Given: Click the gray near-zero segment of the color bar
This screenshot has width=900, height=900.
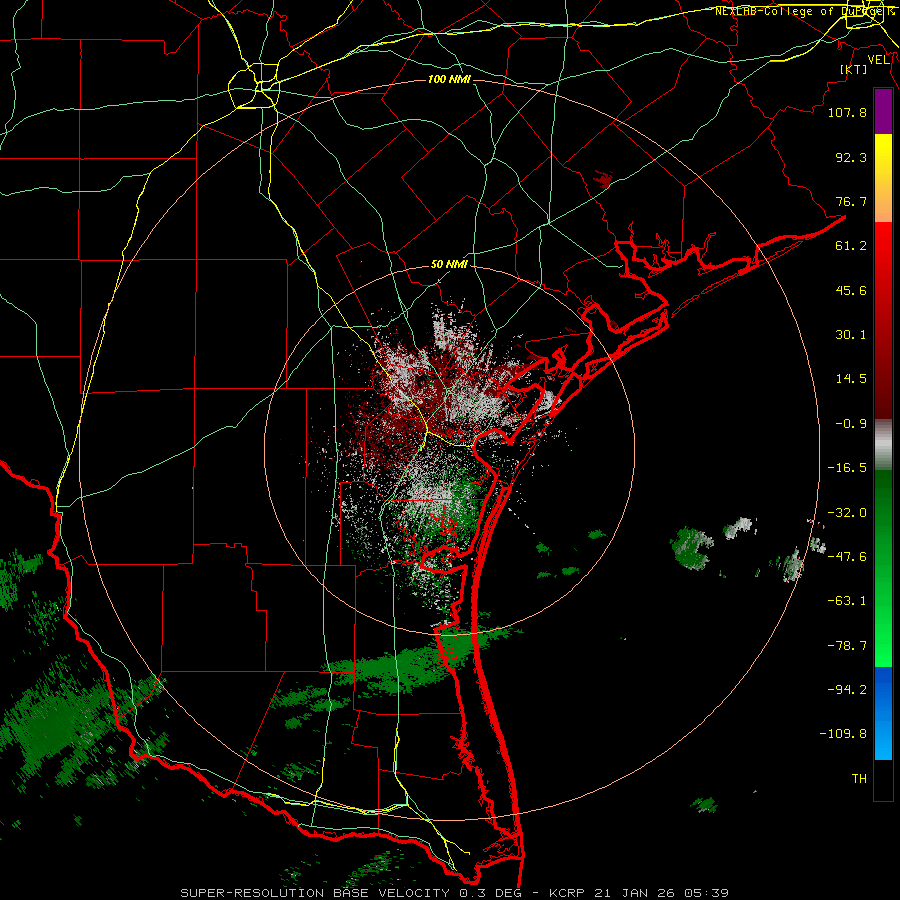Looking at the screenshot, I should (883, 442).
